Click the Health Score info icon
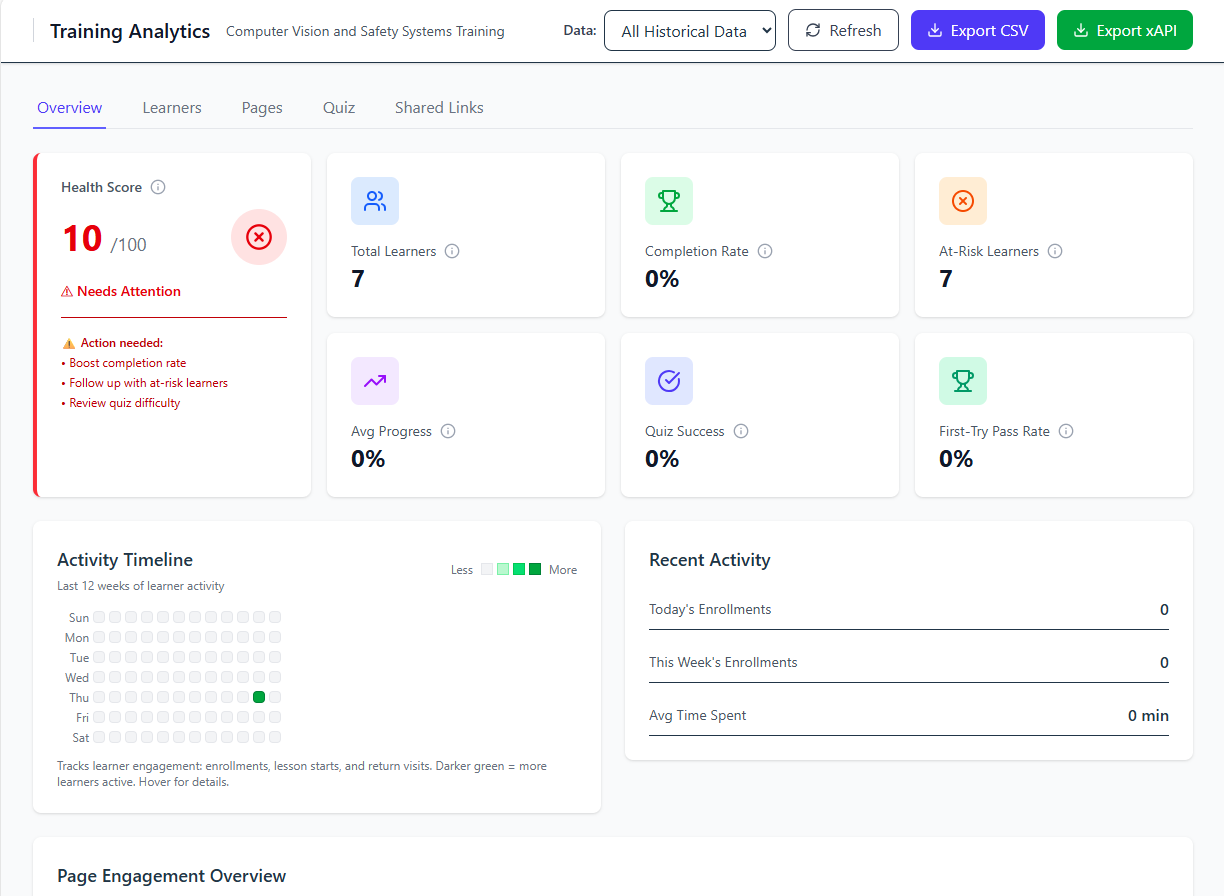 click(x=158, y=187)
